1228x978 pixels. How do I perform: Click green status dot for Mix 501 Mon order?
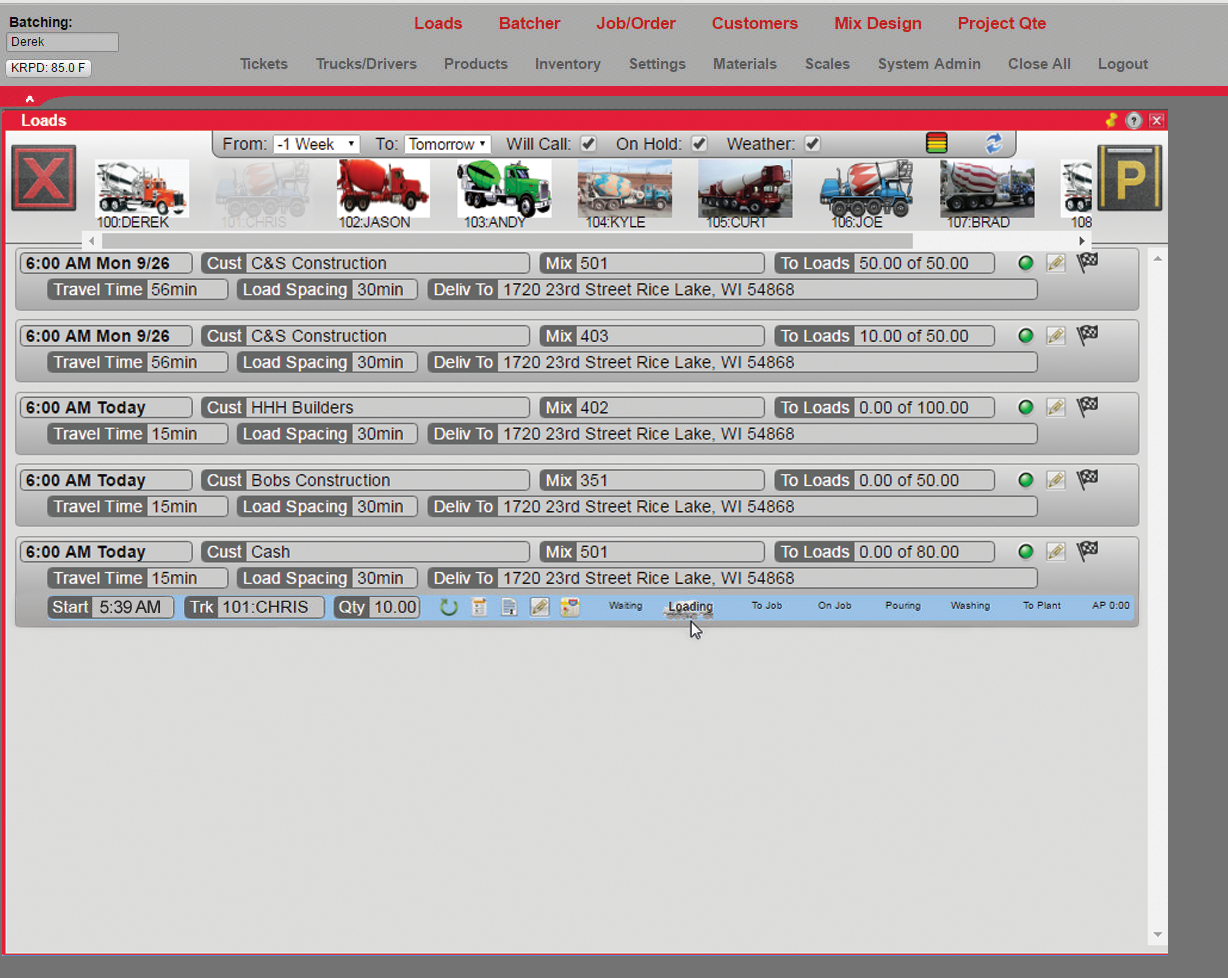(1025, 264)
